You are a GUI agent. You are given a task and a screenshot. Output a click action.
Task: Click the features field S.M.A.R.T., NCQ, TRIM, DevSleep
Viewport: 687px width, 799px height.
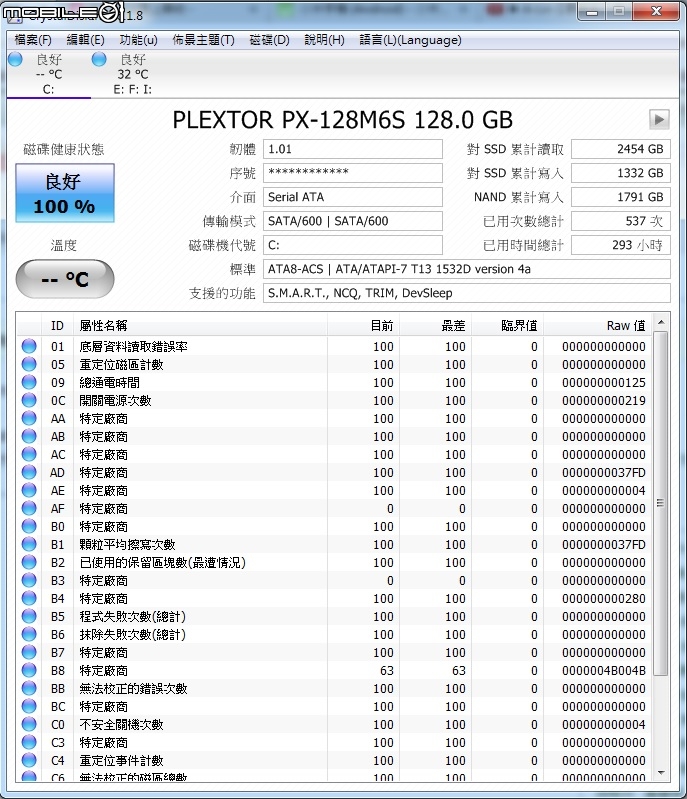[466, 293]
